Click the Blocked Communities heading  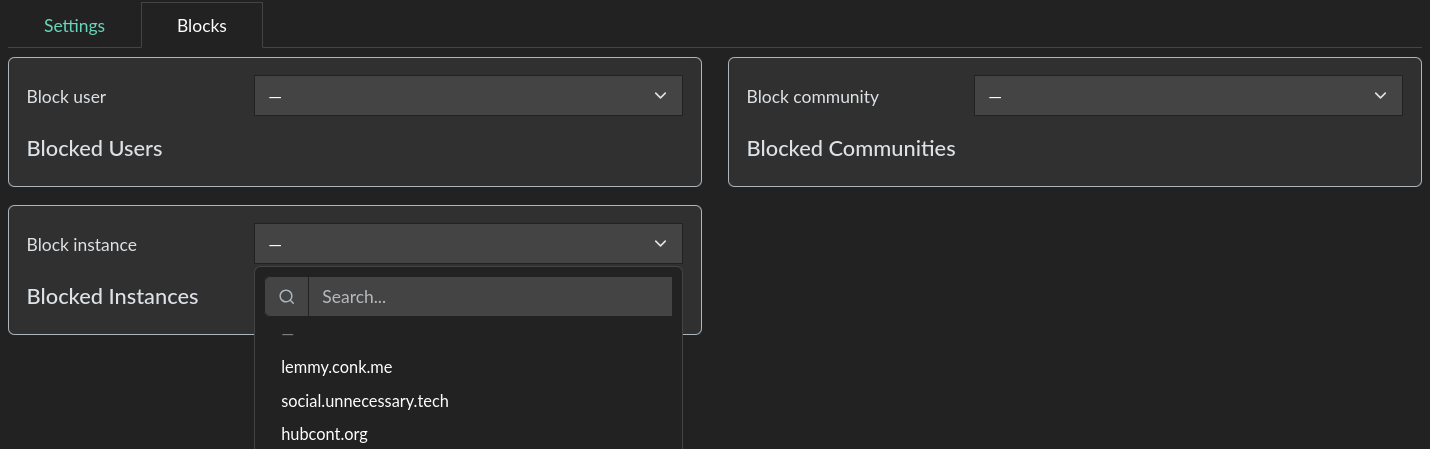(x=851, y=149)
